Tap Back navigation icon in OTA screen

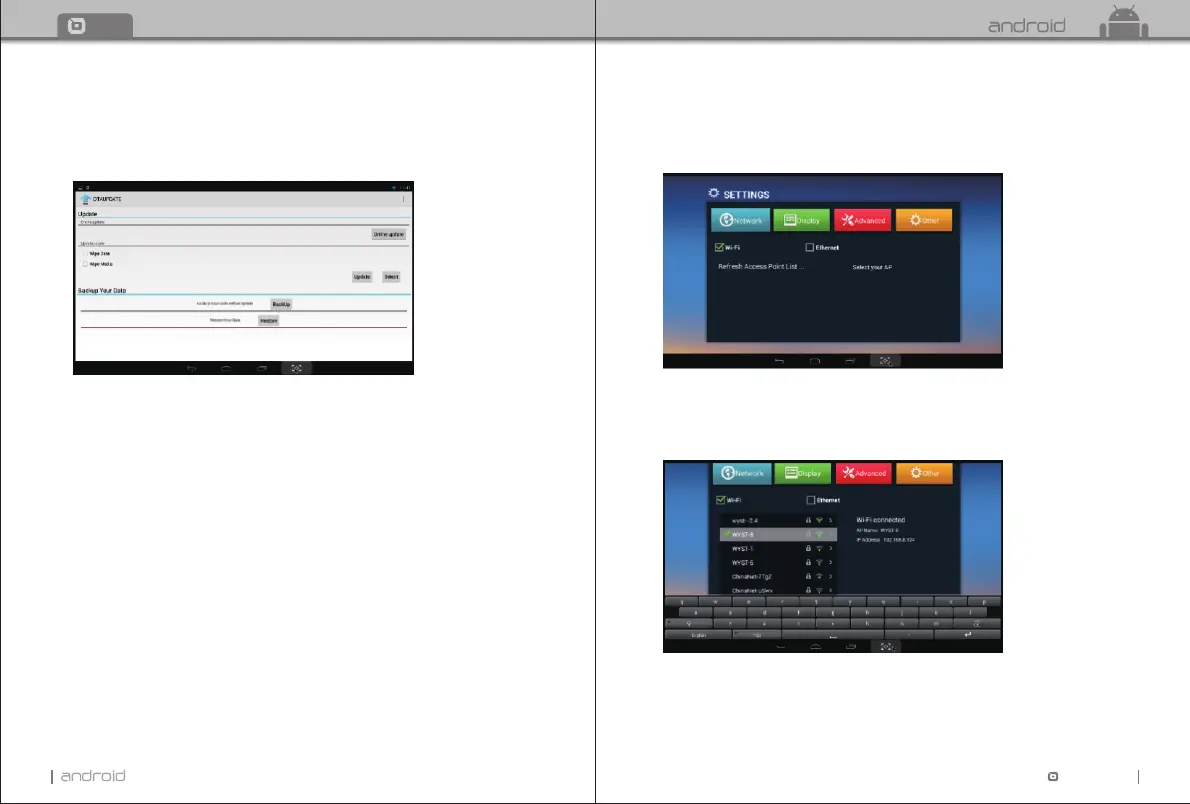tap(191, 368)
